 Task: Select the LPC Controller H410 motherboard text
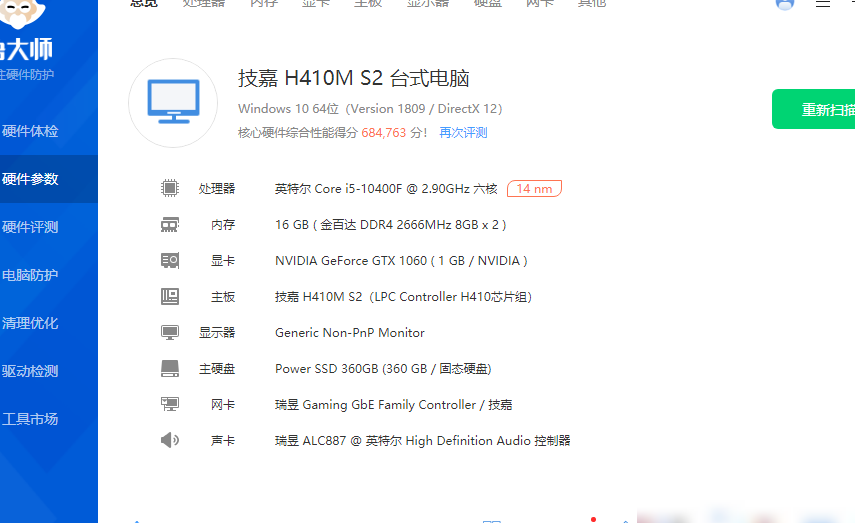(403, 297)
